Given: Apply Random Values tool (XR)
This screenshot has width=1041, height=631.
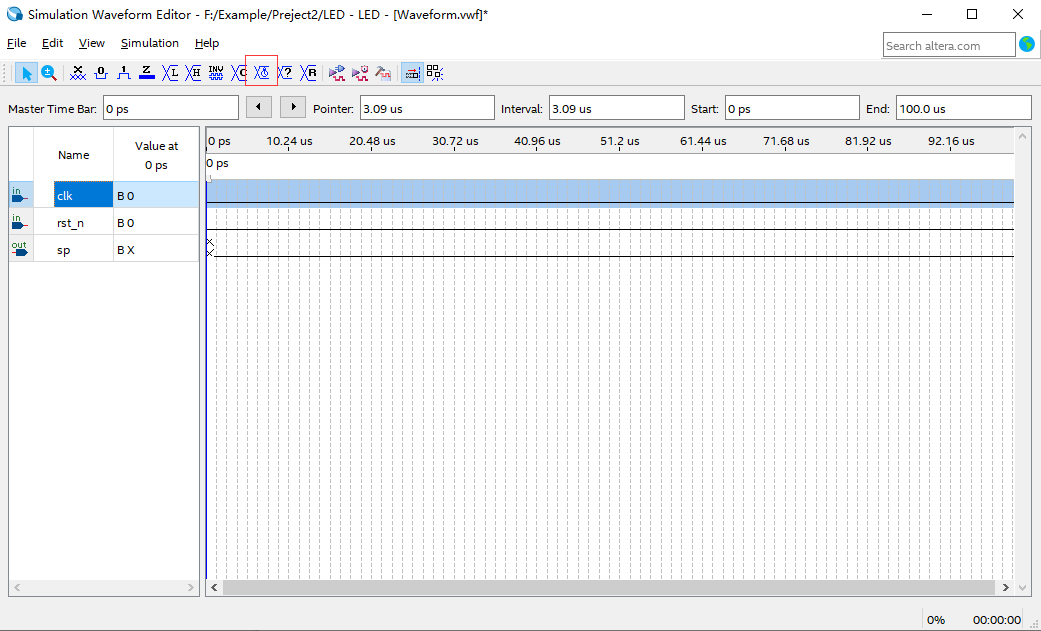Looking at the screenshot, I should click(308, 72).
